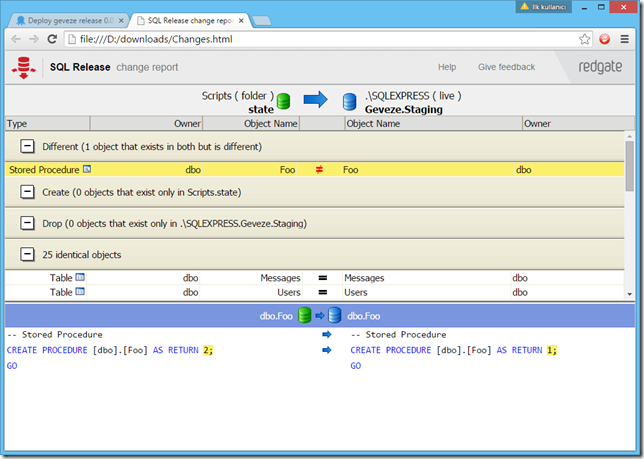This screenshot has width=644, height=459.
Task: Click the red not-equal icon for Foo
Action: pos(319,169)
